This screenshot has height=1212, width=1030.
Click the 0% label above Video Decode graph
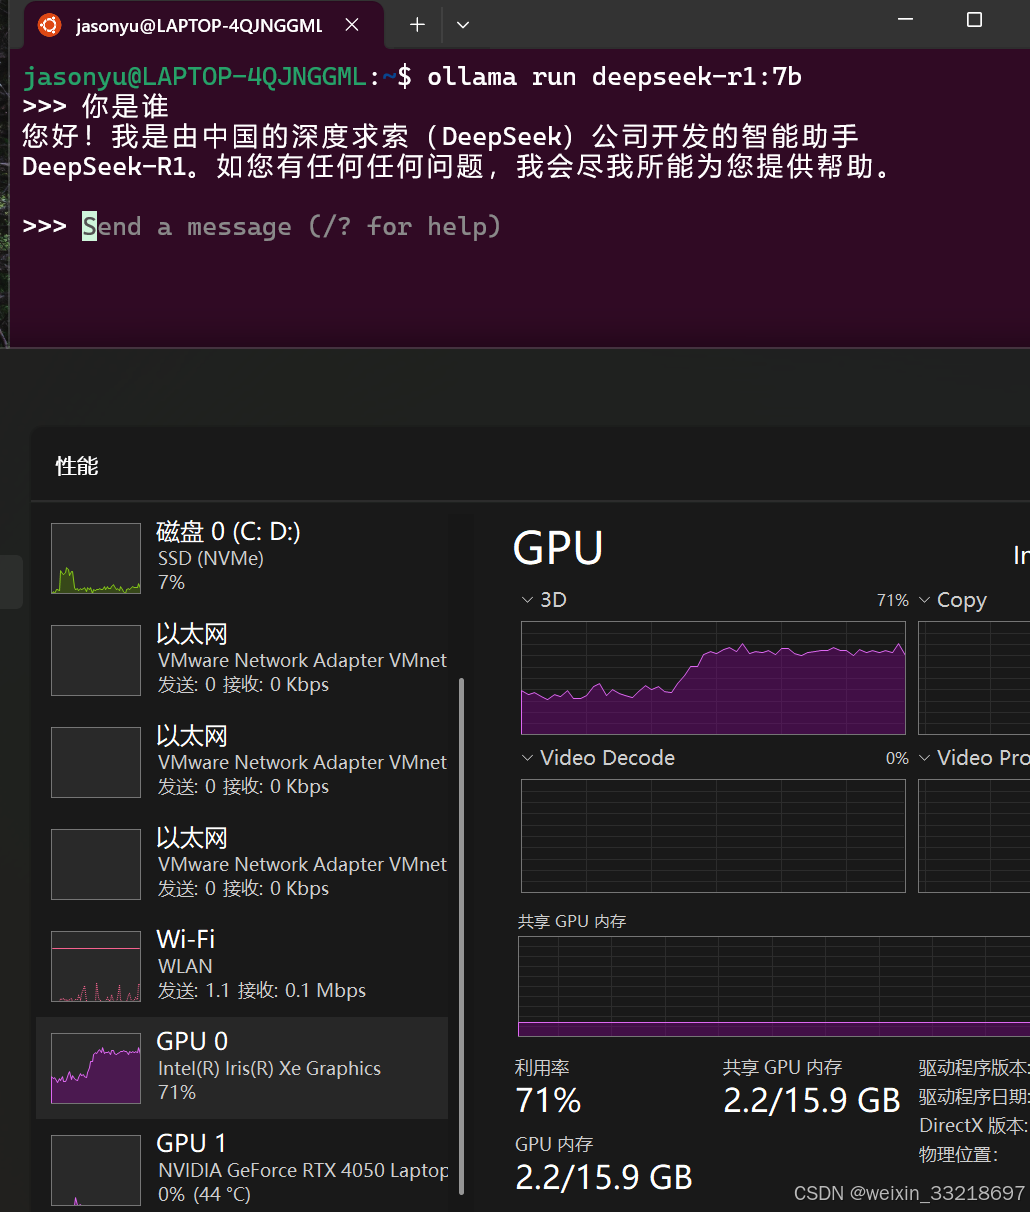coord(897,758)
